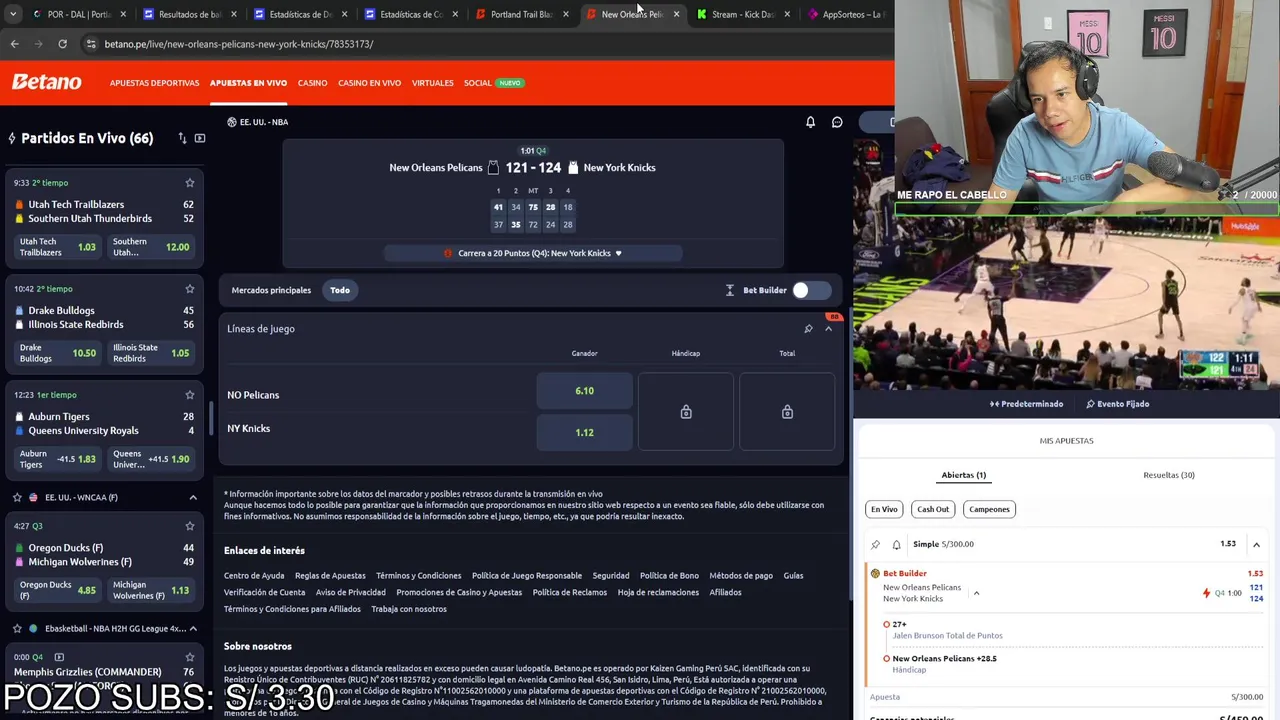Bet Utah Tech Trailblazers at 1.03
1280x720 pixels.
[x=57, y=247]
